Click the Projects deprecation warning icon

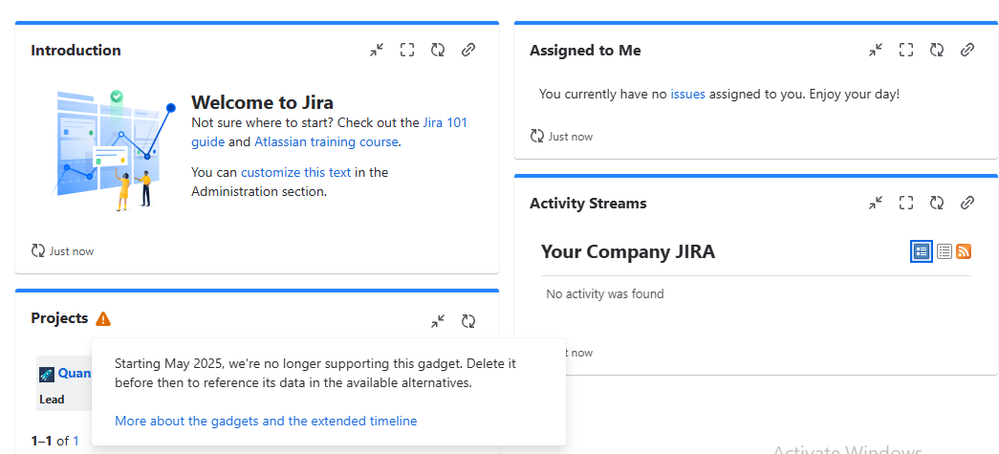[x=103, y=318]
